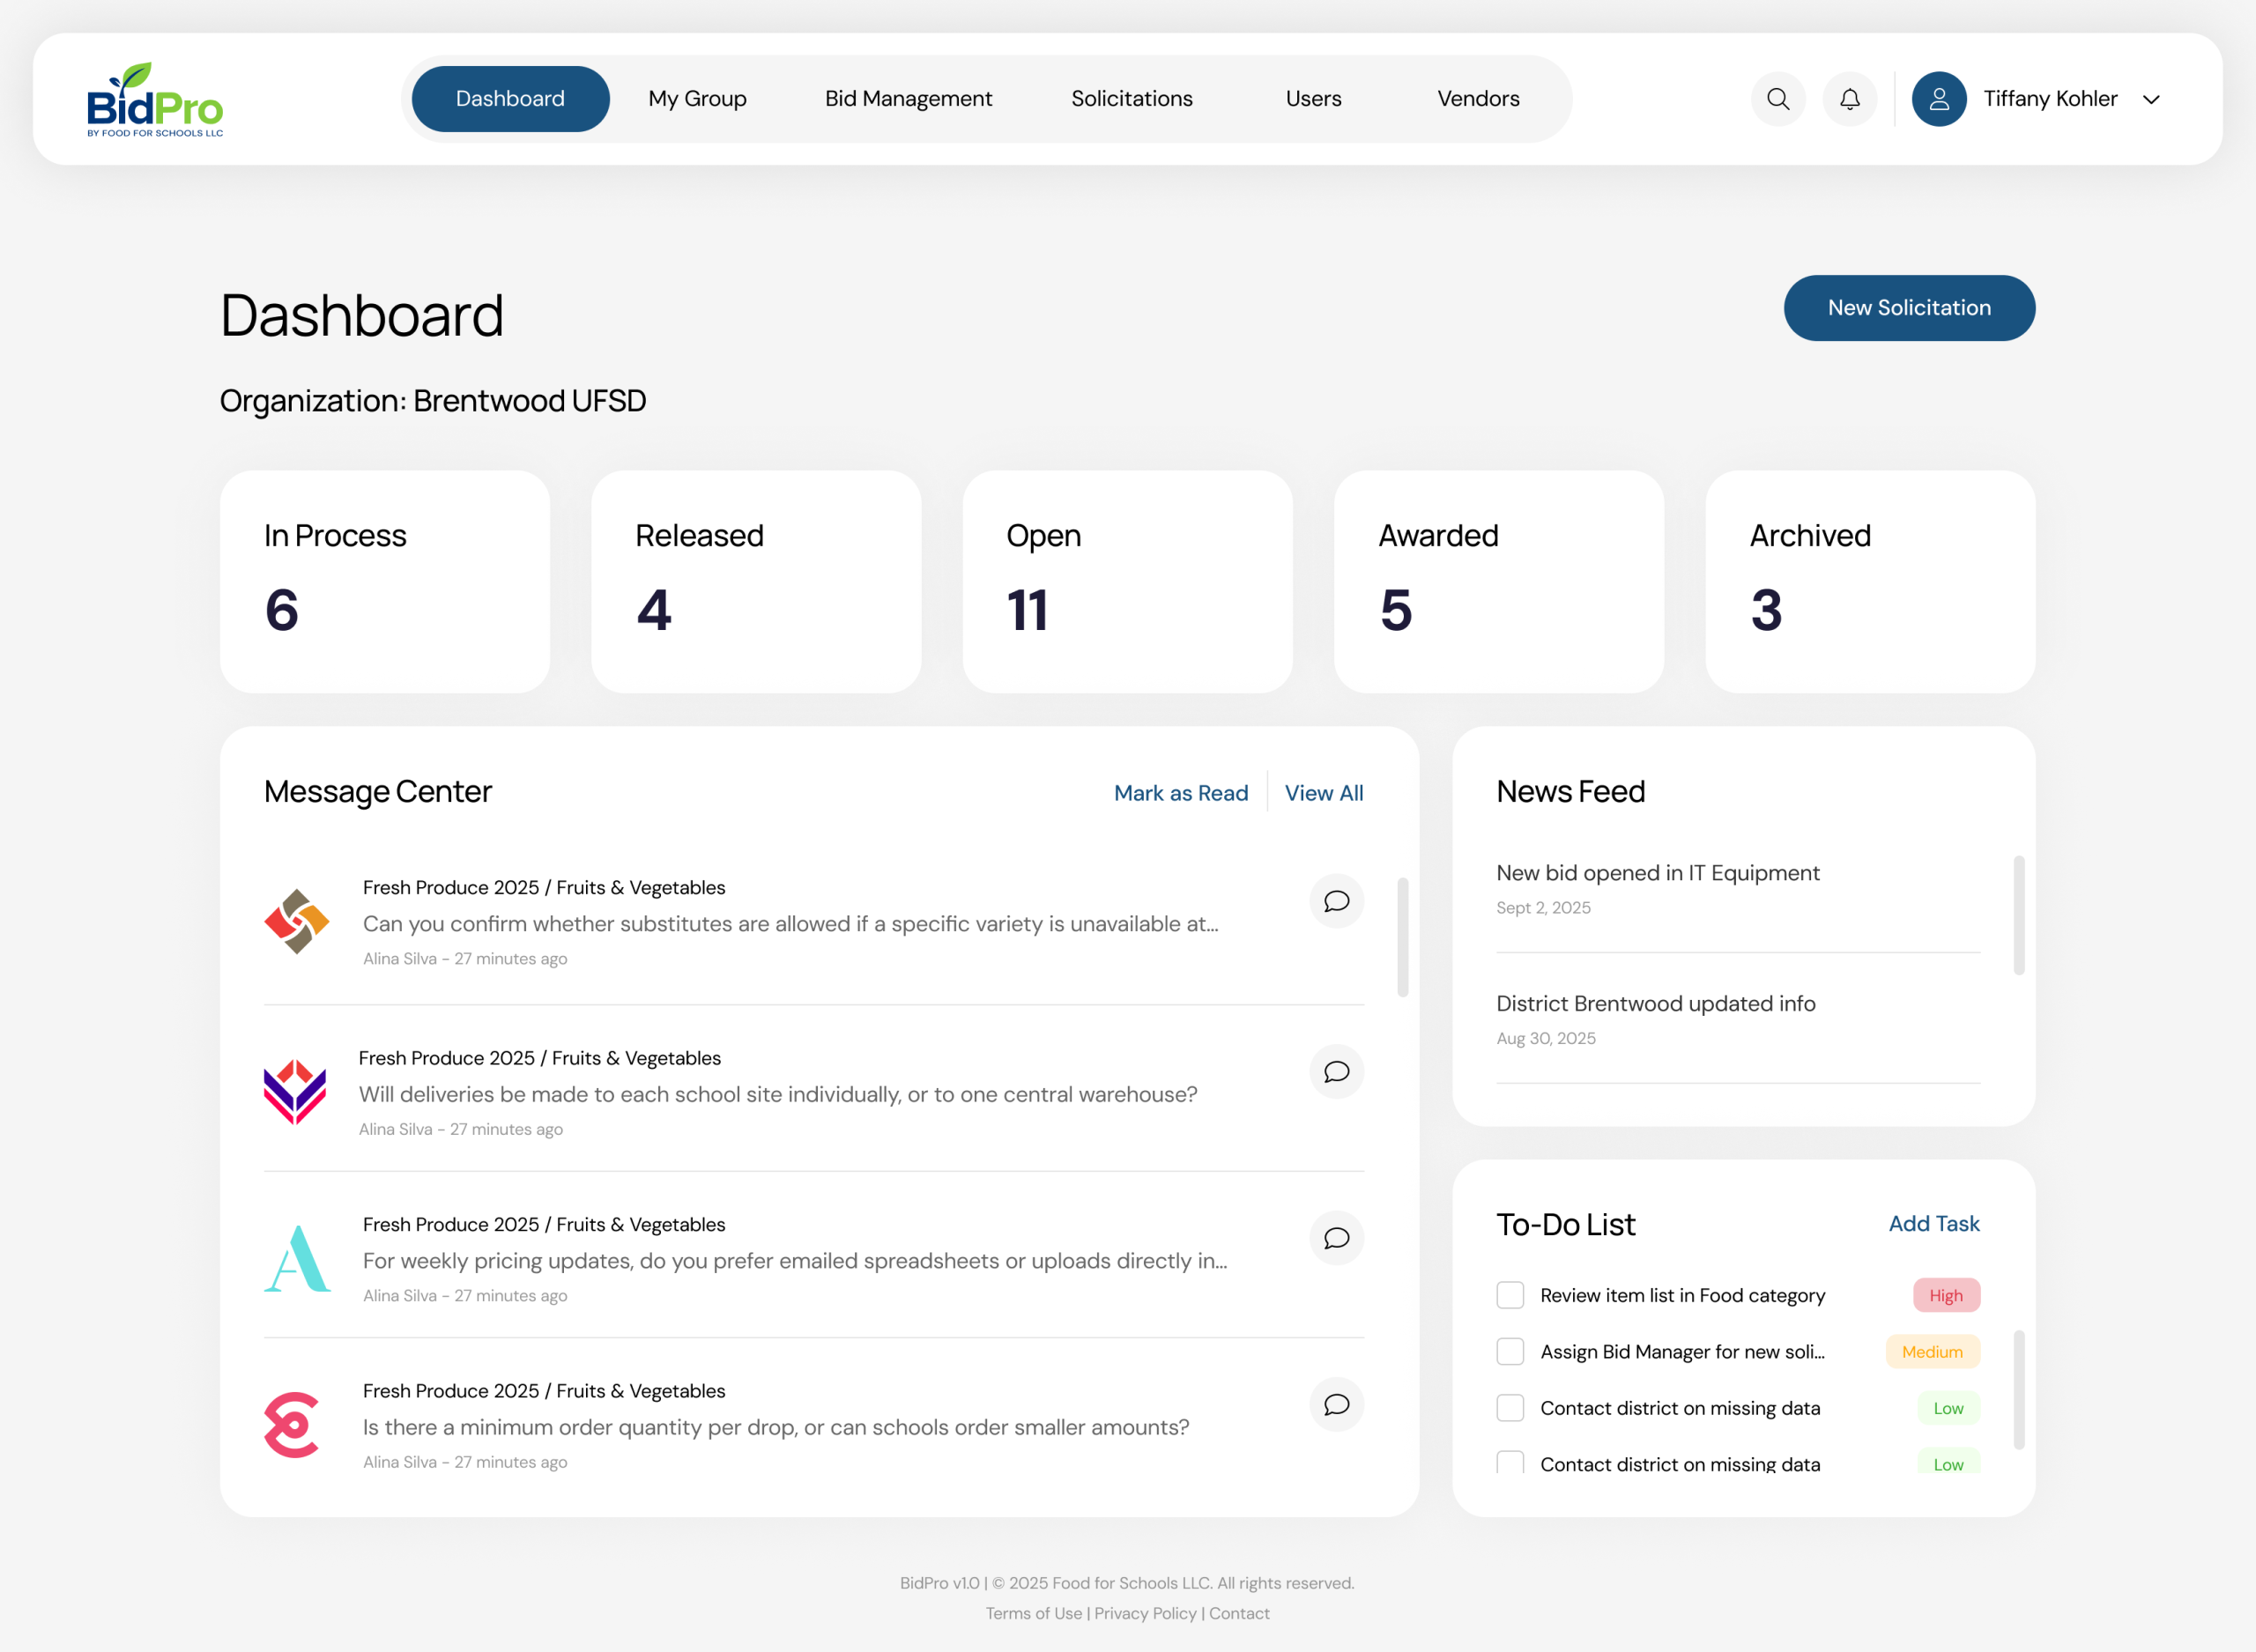This screenshot has height=1652, width=2256.
Task: Click the Message Center scrollbar
Action: (1402, 937)
